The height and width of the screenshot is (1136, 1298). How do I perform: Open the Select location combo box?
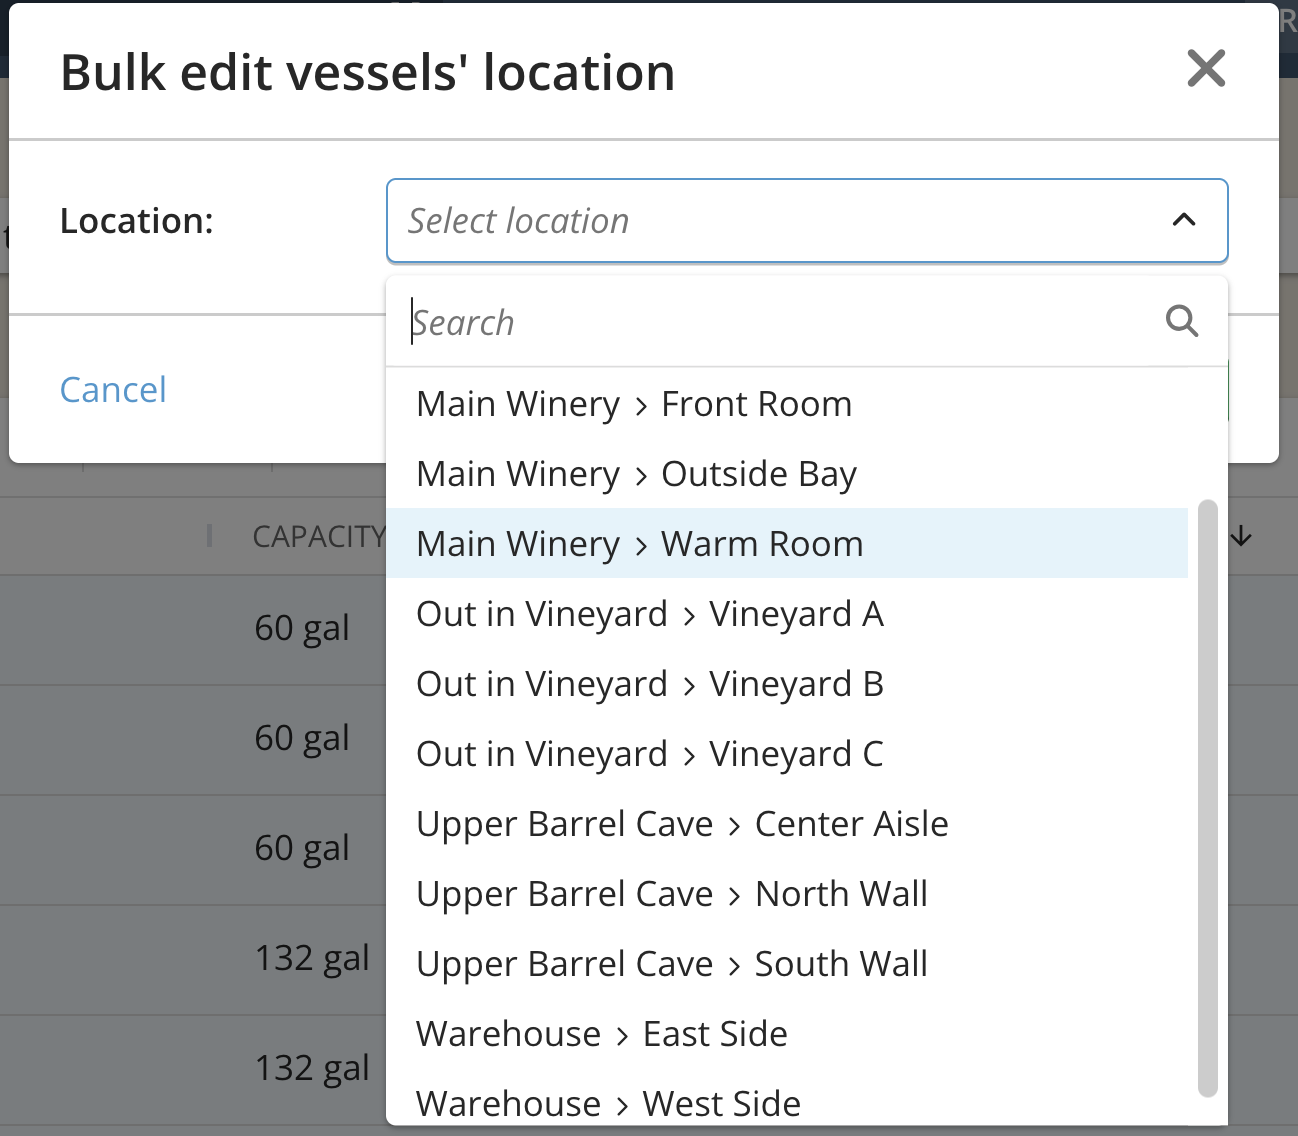pyautogui.click(x=807, y=220)
